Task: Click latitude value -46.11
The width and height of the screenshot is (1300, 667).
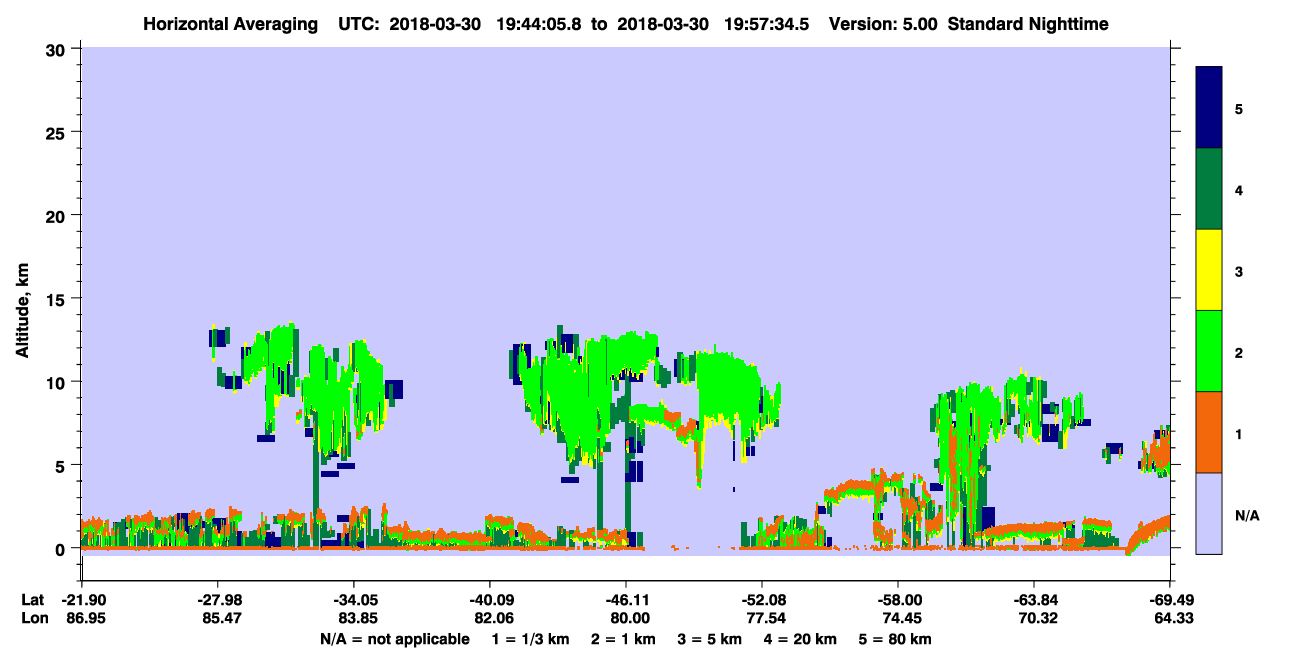Action: (625, 600)
